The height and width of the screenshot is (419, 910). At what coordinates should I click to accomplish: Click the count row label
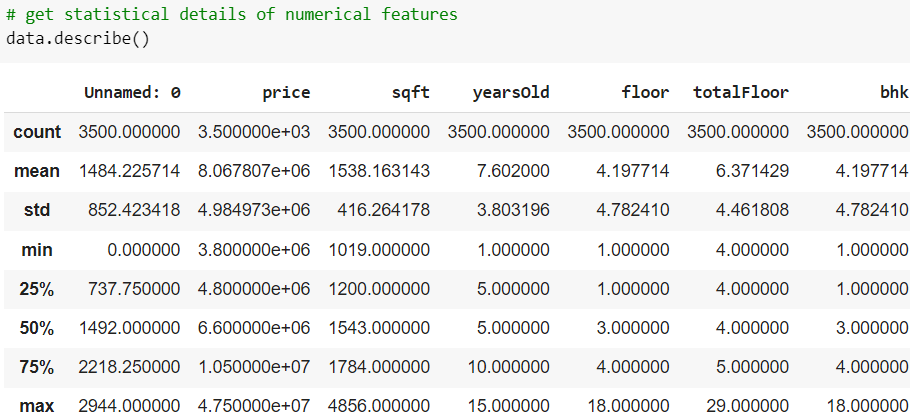[37, 132]
